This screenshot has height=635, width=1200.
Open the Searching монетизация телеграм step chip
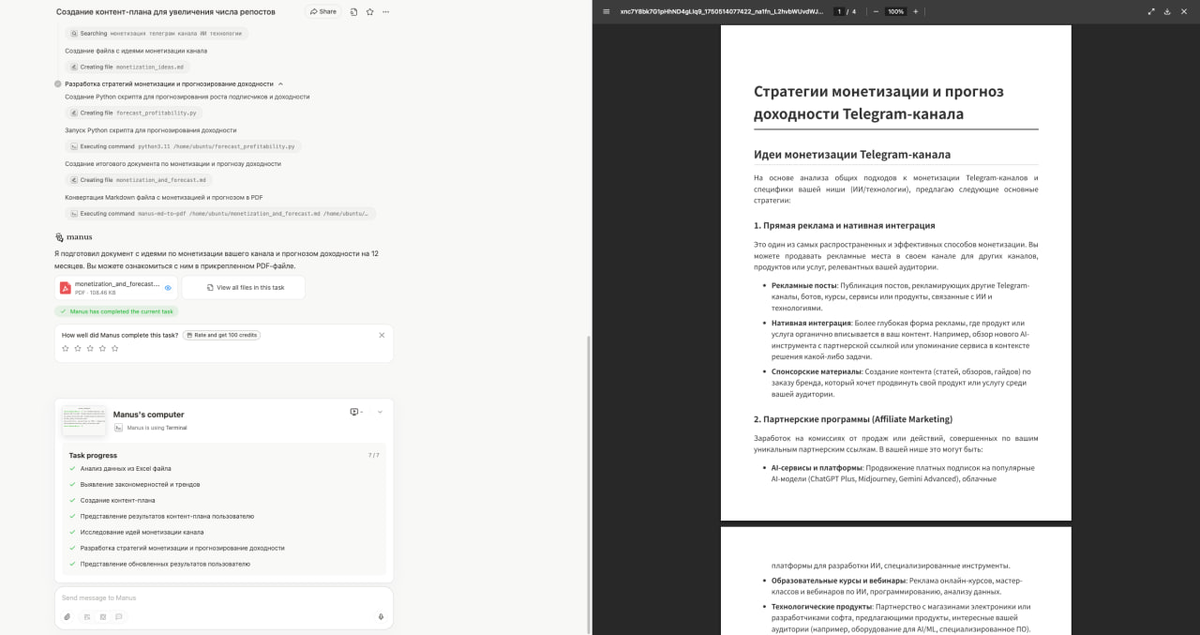click(x=157, y=33)
